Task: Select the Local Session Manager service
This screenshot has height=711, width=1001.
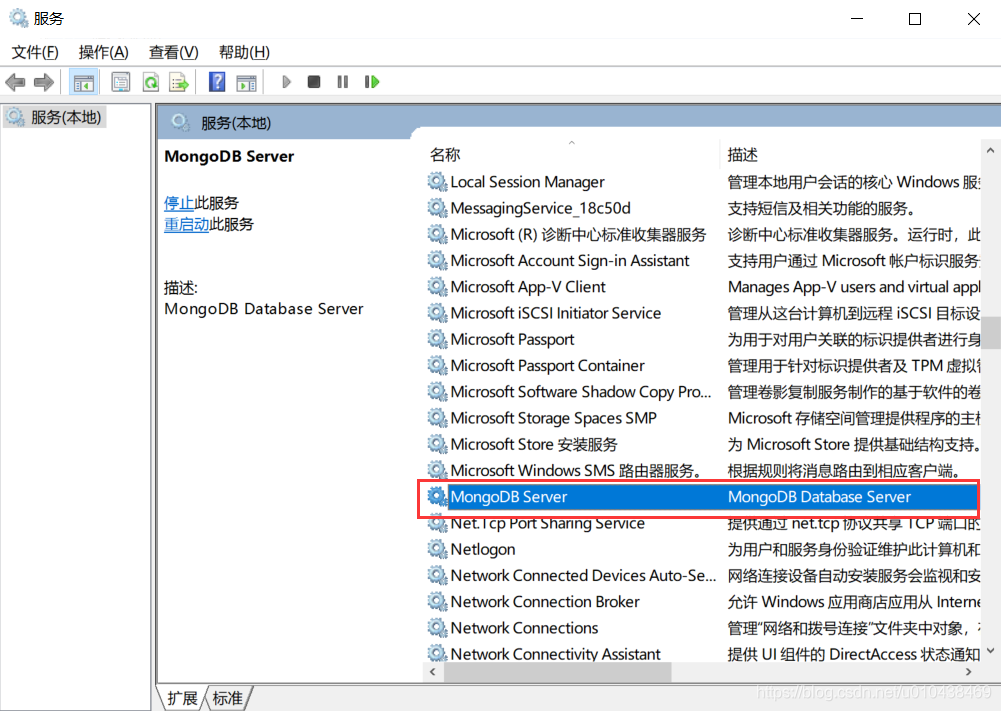Action: coord(702,182)
